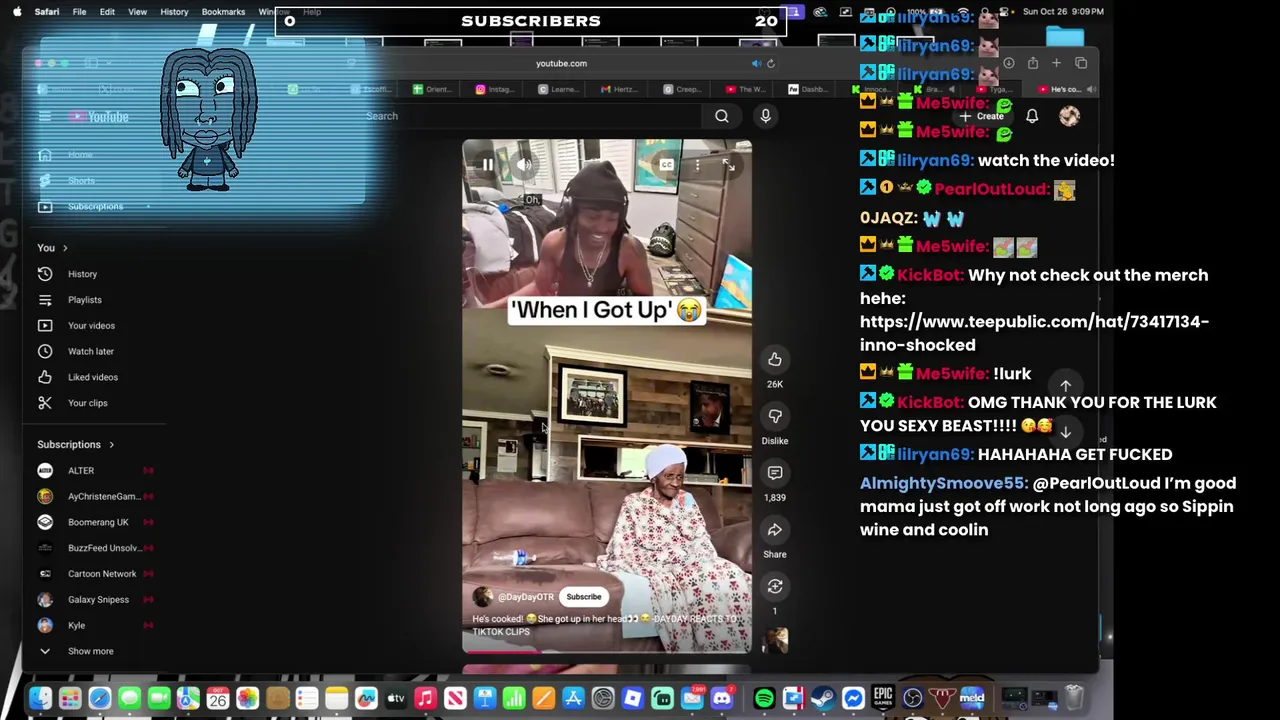Viewport: 1280px width, 720px height.
Task: Open Watch later list
Action: coord(91,352)
